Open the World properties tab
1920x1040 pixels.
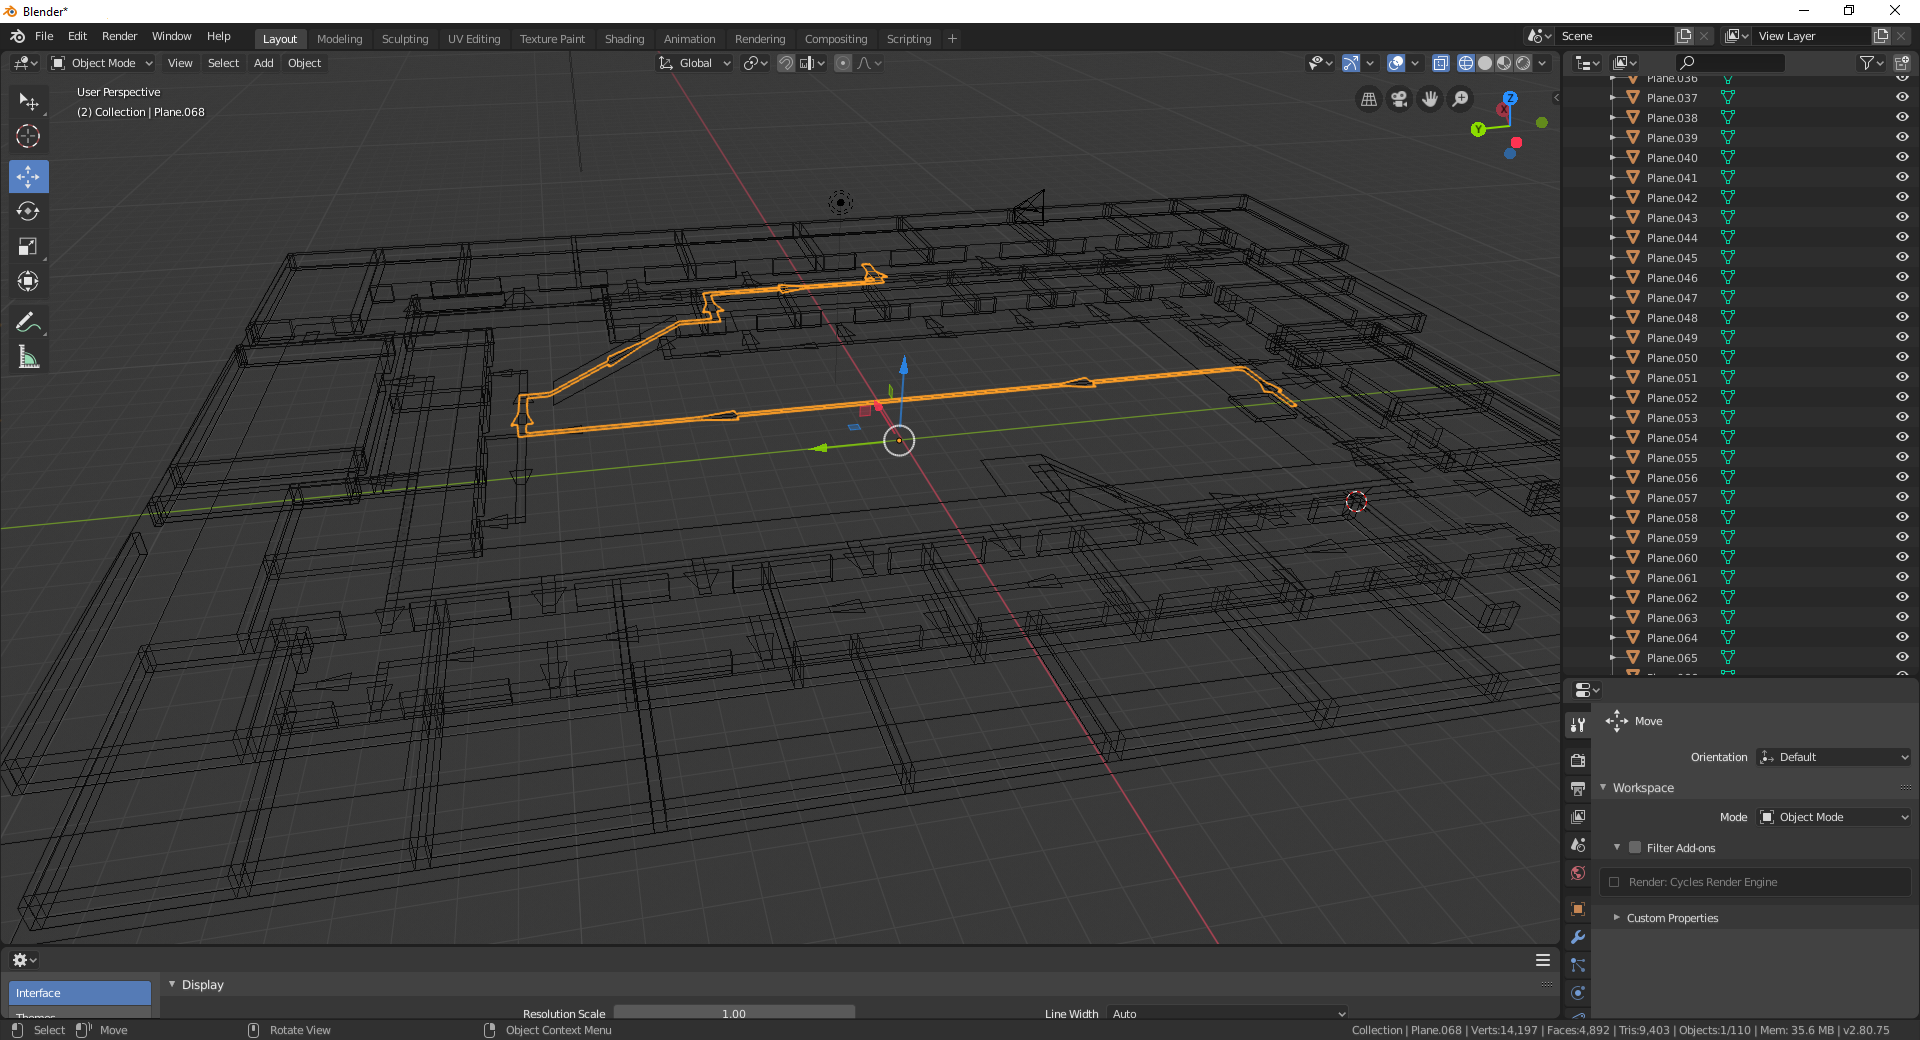tap(1578, 873)
